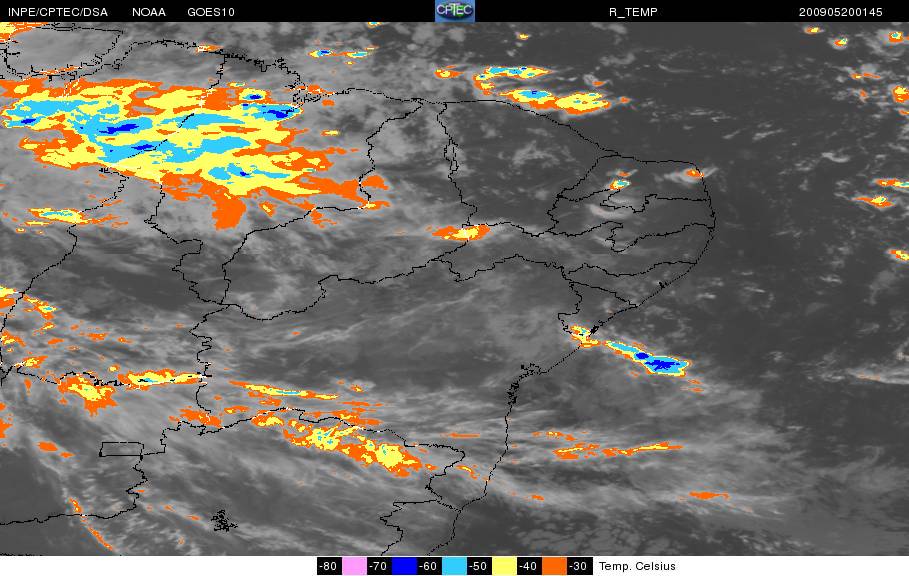Image resolution: width=909 pixels, height=576 pixels.
Task: Click the CPTEC logo in the header
Action: click(x=455, y=10)
